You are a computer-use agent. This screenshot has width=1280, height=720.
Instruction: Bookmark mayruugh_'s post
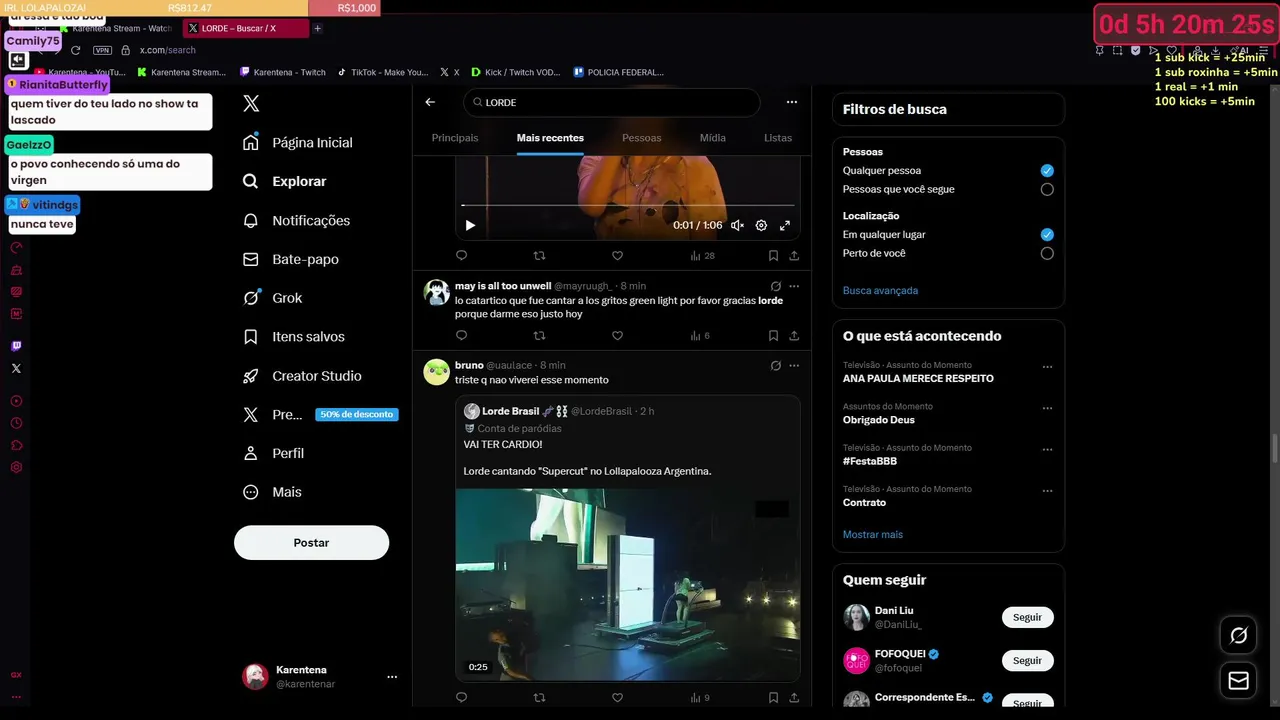pyautogui.click(x=773, y=336)
